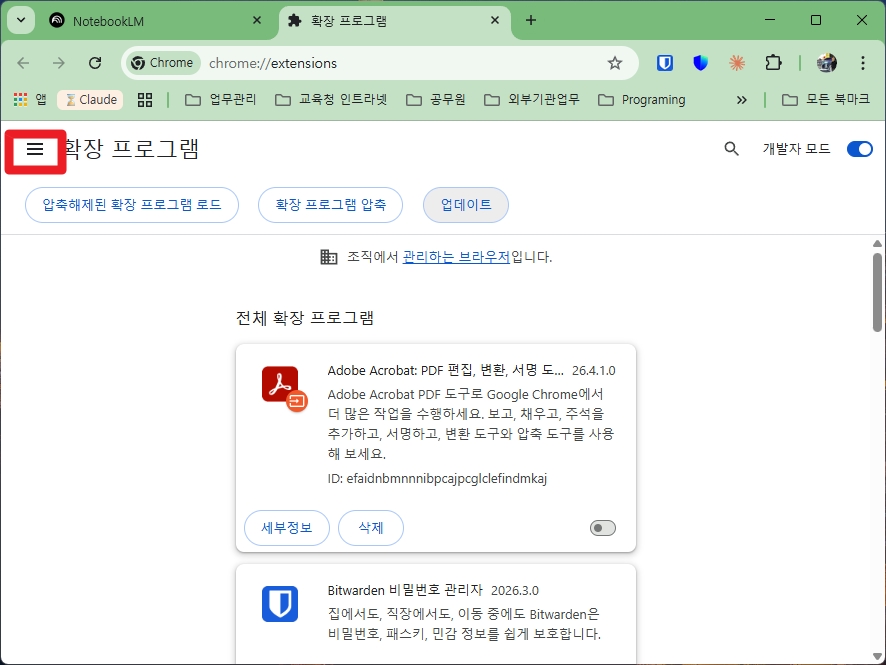The image size is (886, 665).
Task: Toggle 개발자 모드 off
Action: [x=859, y=148]
